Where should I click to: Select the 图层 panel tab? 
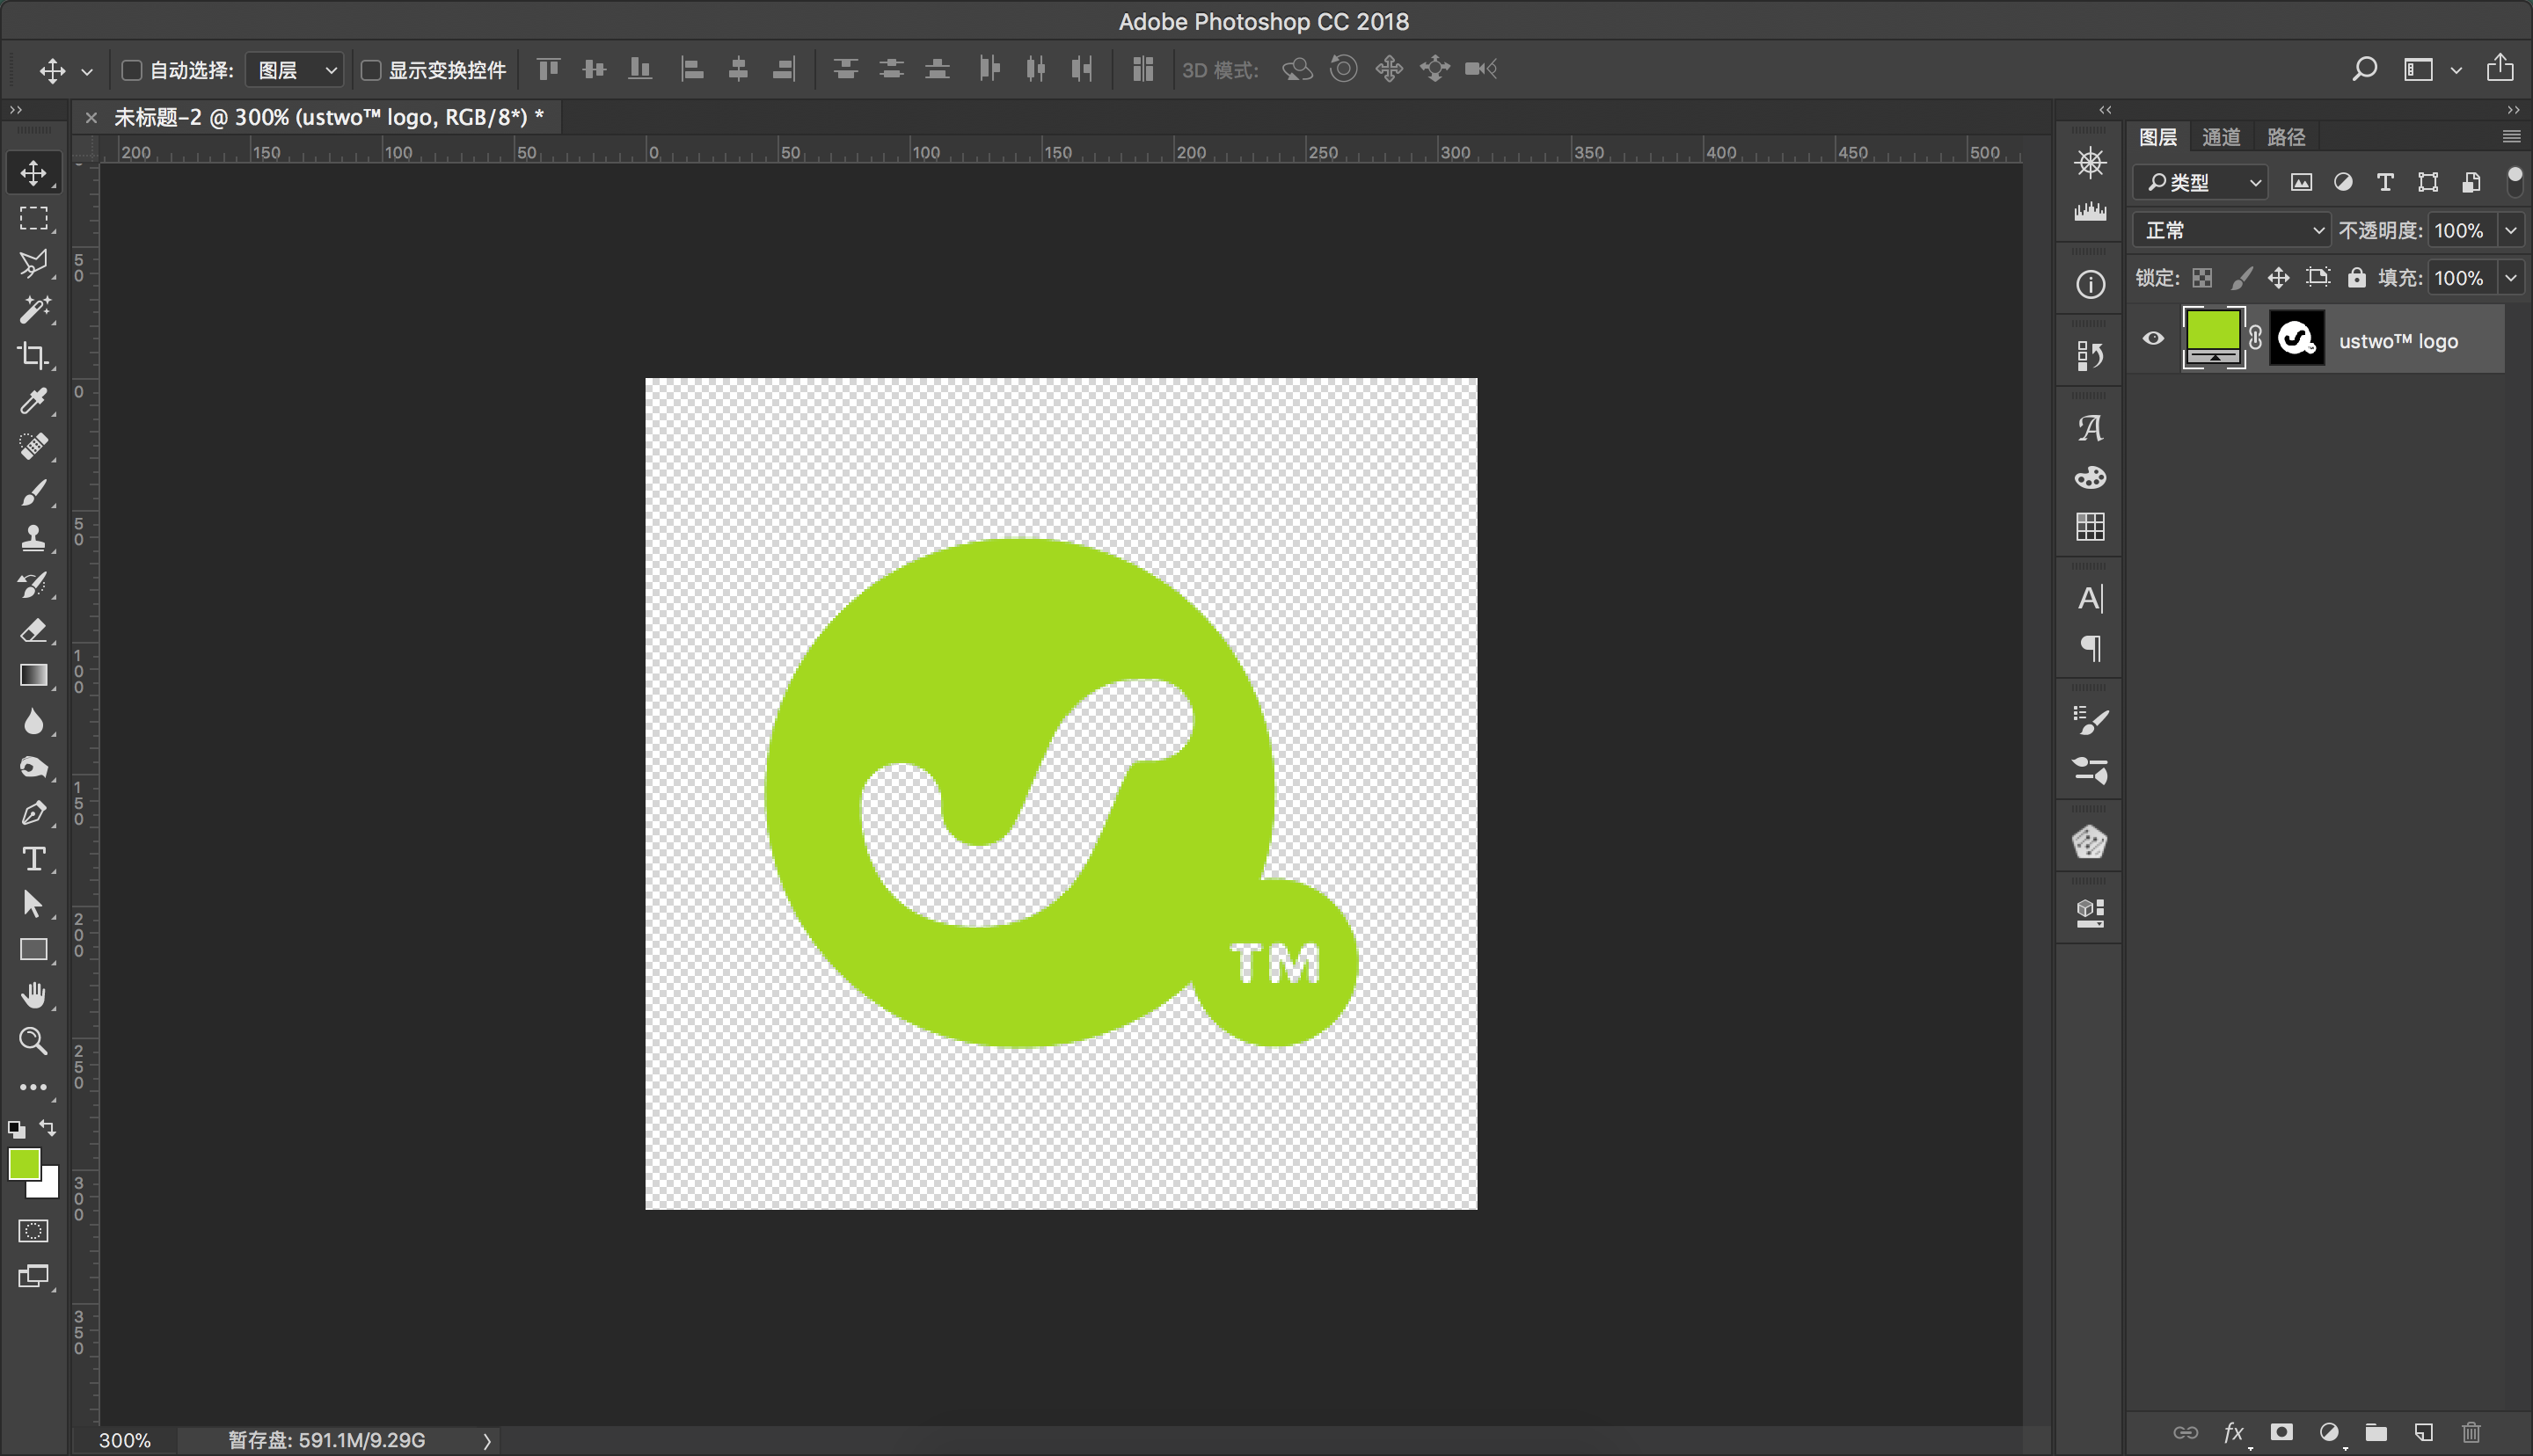(2158, 137)
